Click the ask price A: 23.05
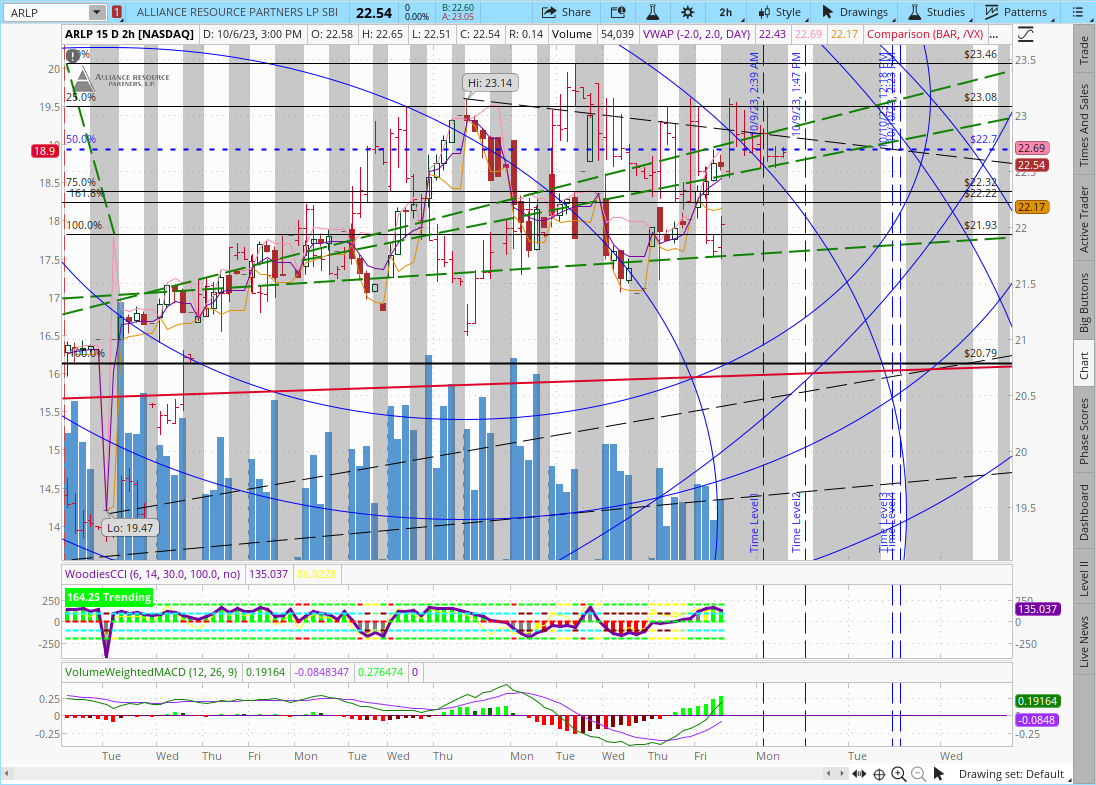1096x785 pixels. click(458, 17)
